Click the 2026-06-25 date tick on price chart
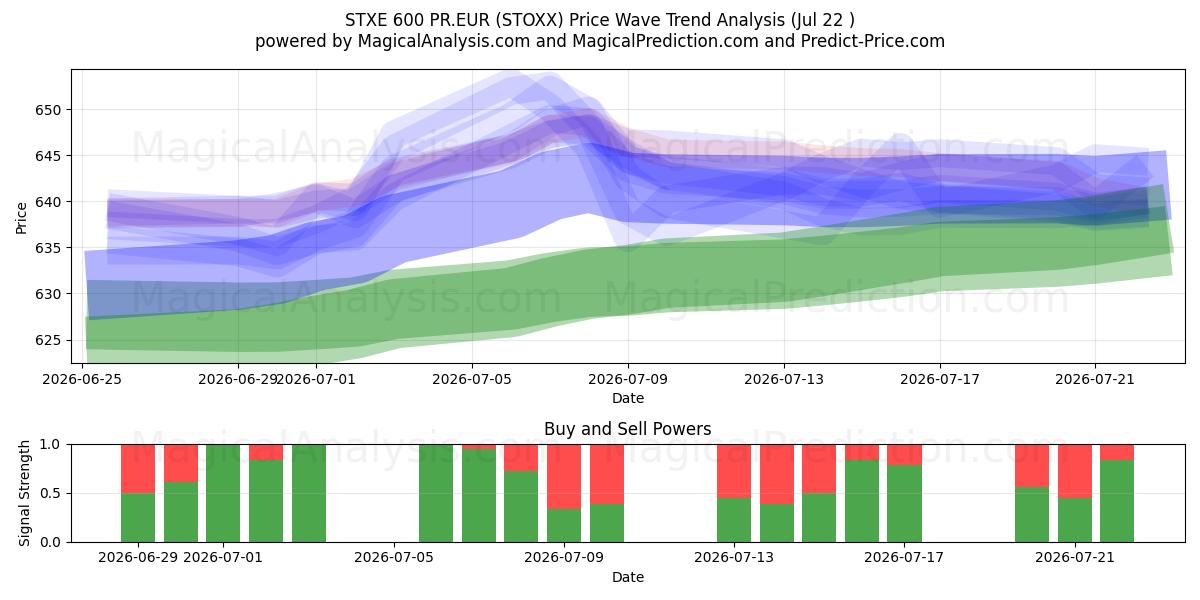The width and height of the screenshot is (1200, 600). click(x=83, y=379)
